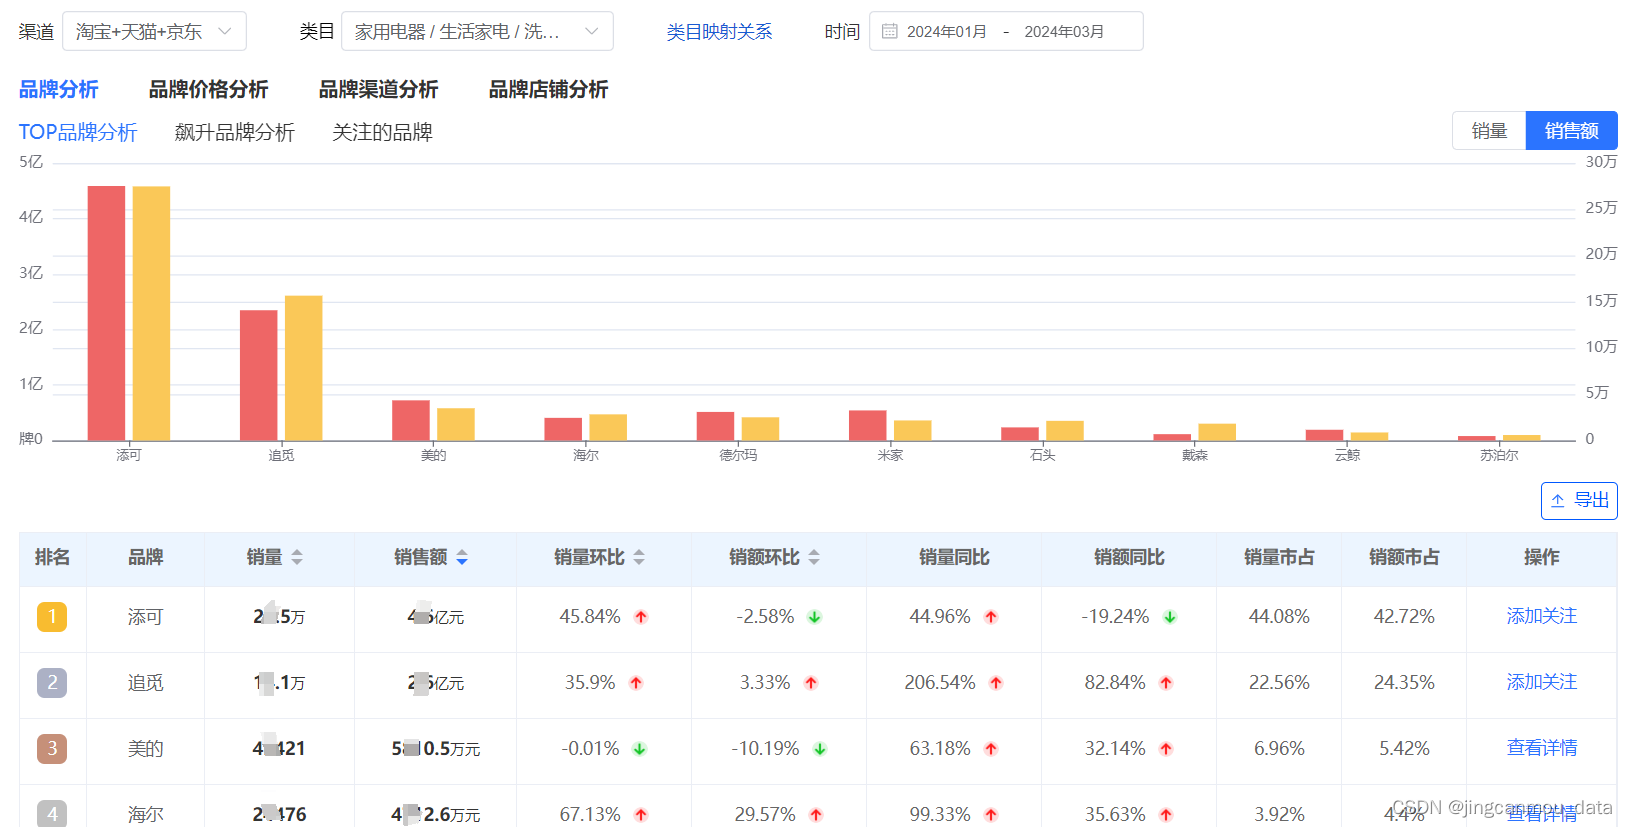Select end date 2024年03月 field
Image resolution: width=1627 pixels, height=827 pixels.
pyautogui.click(x=1064, y=32)
